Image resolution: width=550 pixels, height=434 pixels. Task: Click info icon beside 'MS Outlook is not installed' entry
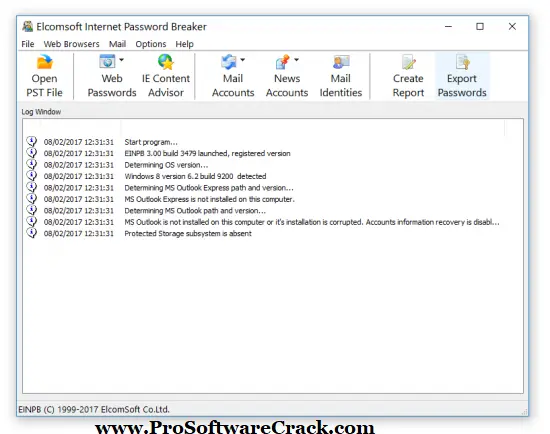click(x=32, y=221)
